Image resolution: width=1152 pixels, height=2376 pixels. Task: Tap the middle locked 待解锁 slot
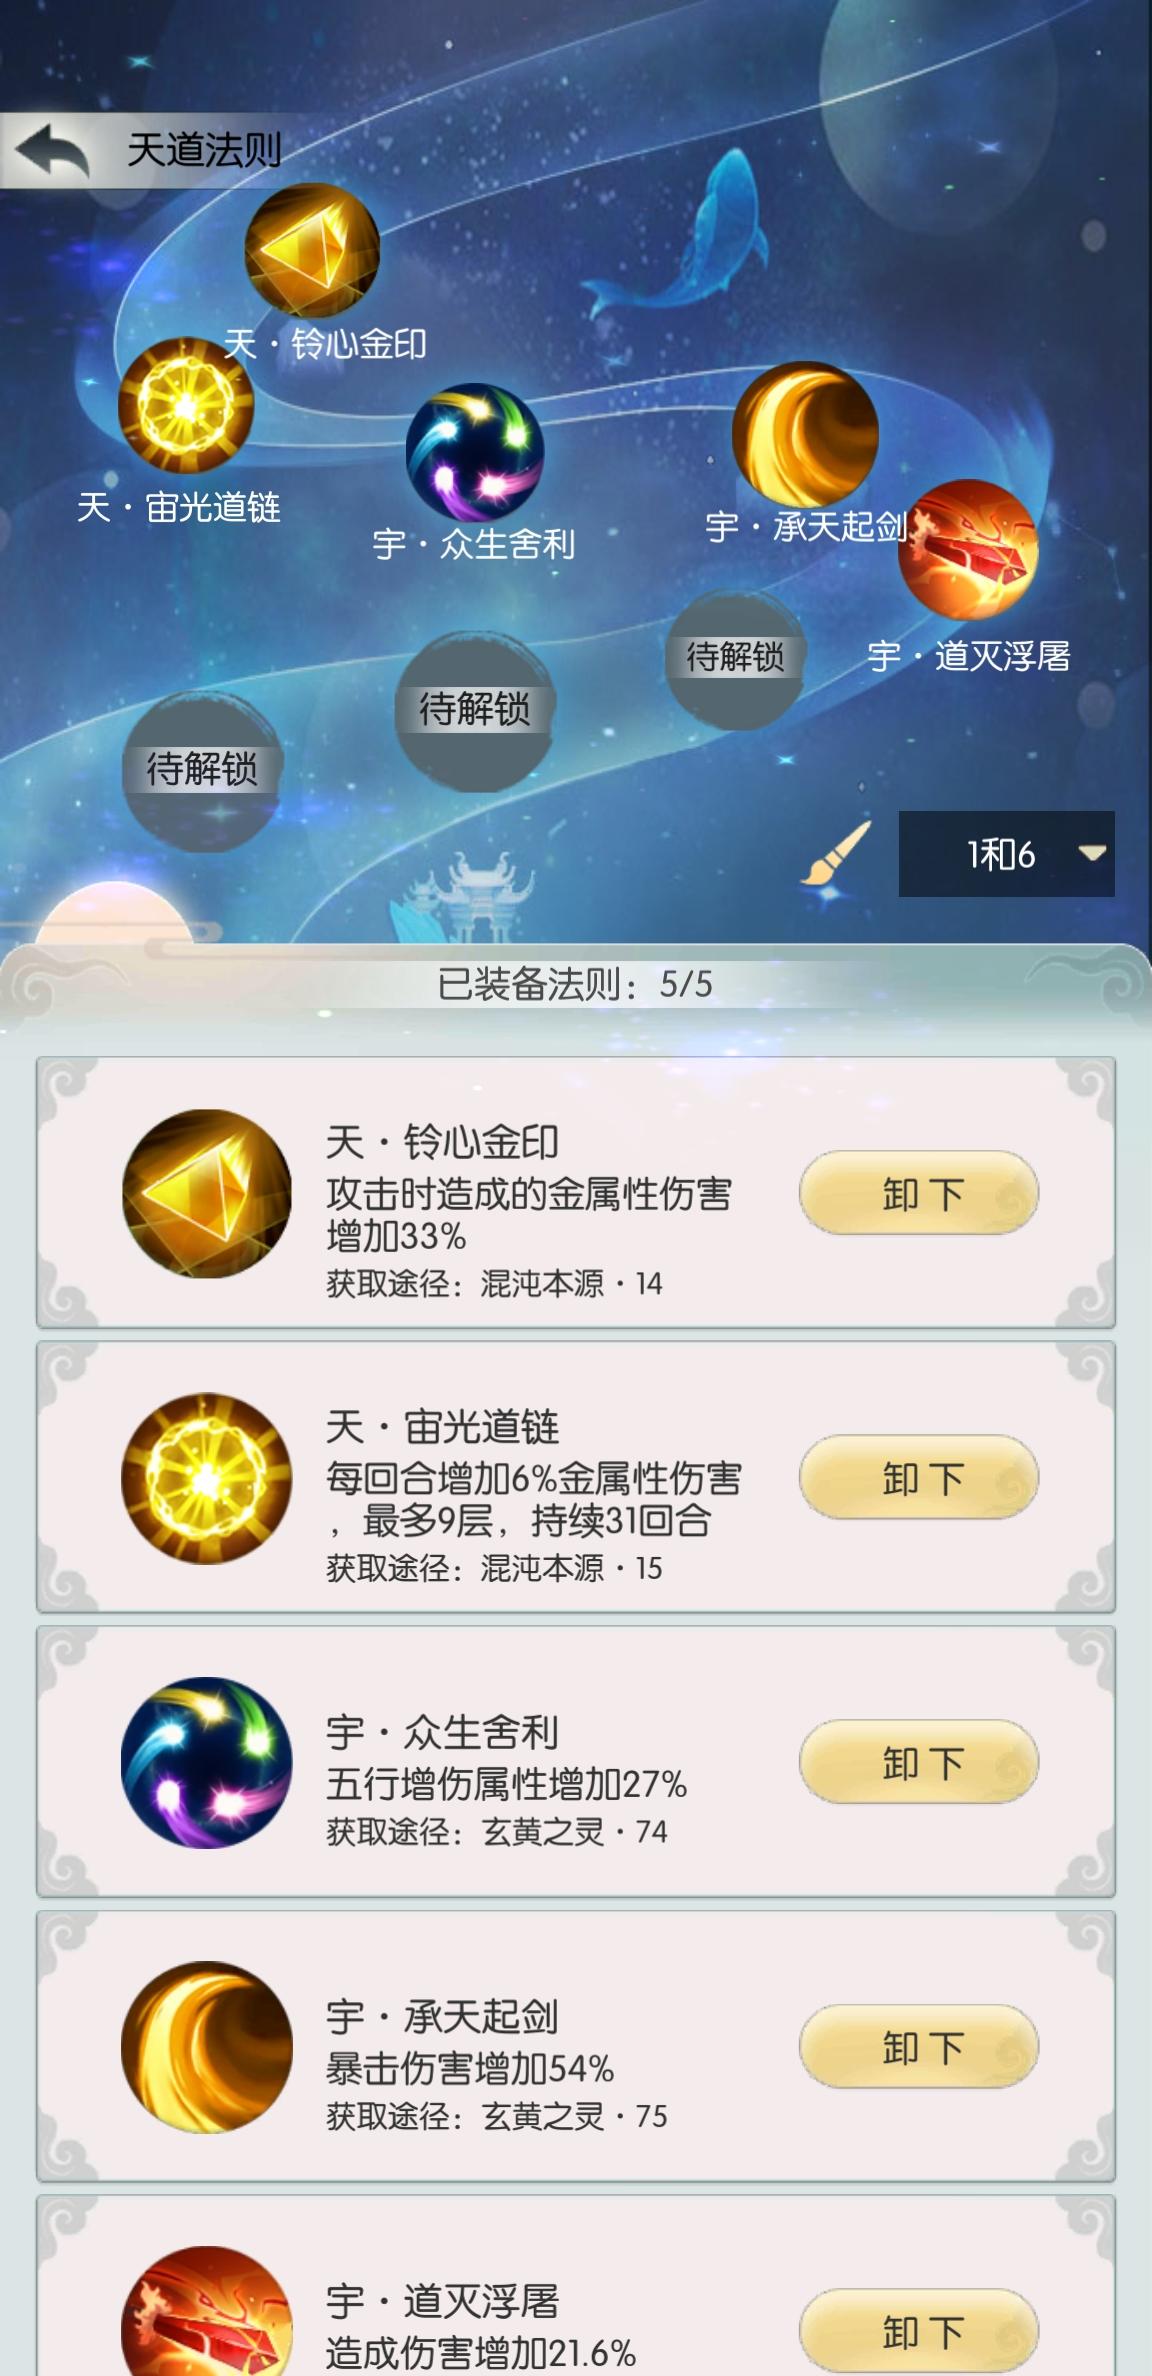(474, 711)
